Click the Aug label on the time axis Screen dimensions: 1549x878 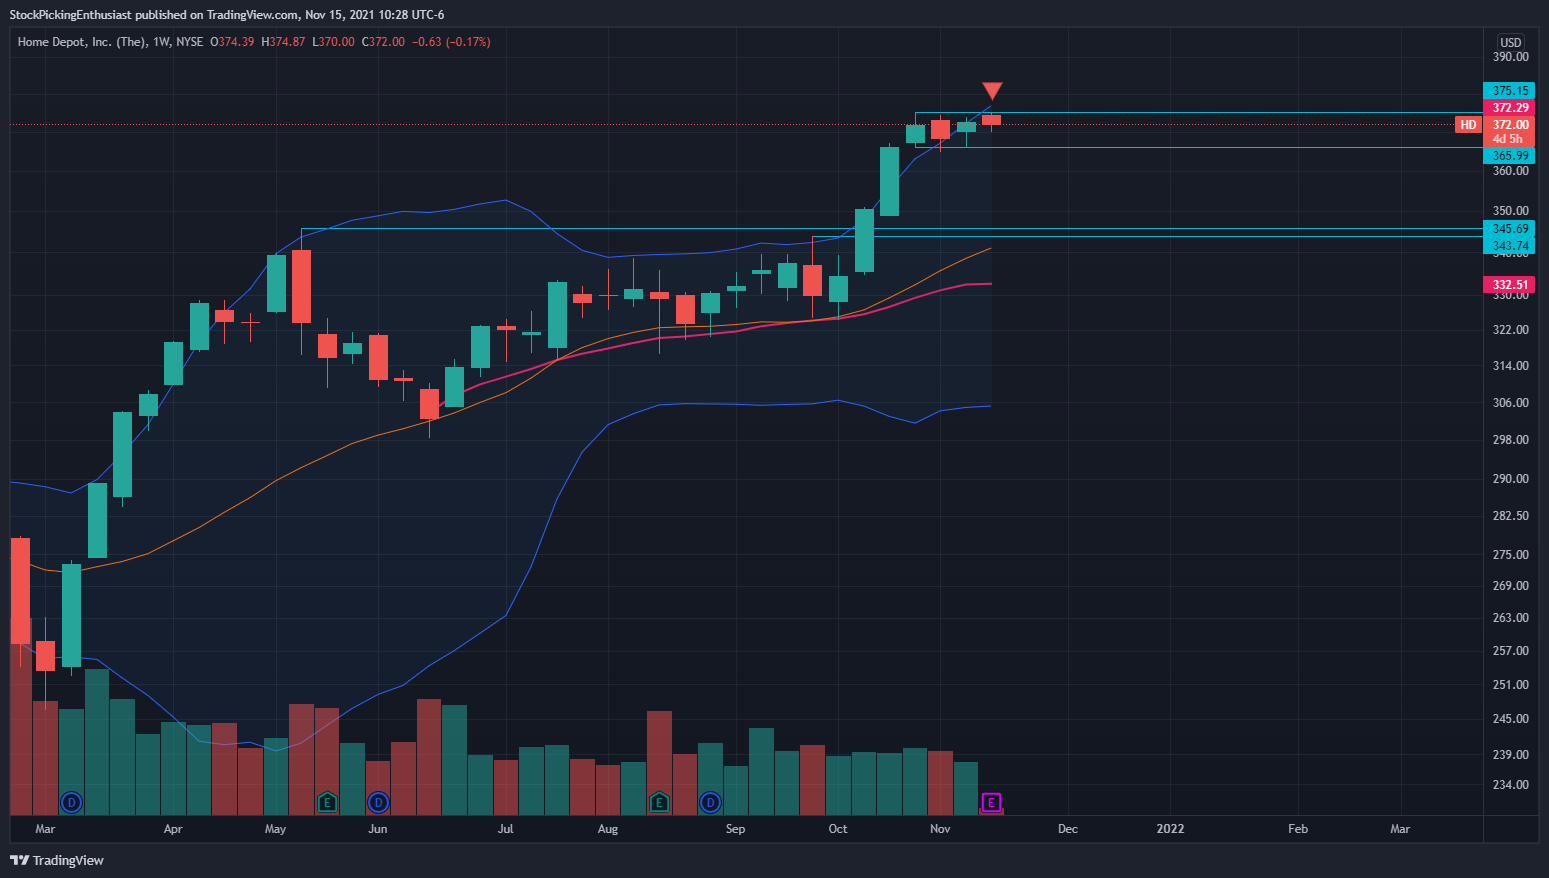(608, 829)
